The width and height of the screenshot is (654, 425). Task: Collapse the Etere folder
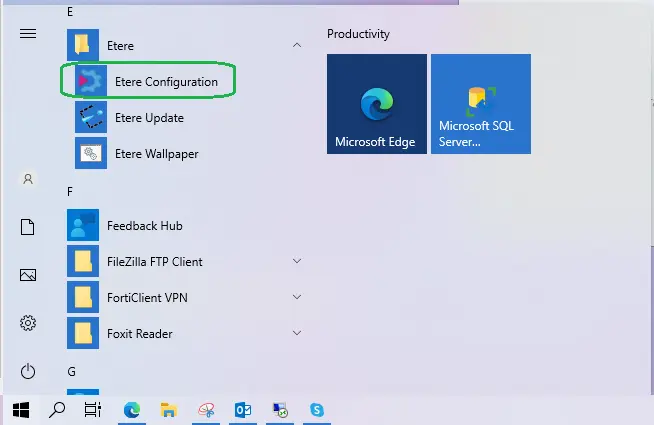(x=297, y=46)
